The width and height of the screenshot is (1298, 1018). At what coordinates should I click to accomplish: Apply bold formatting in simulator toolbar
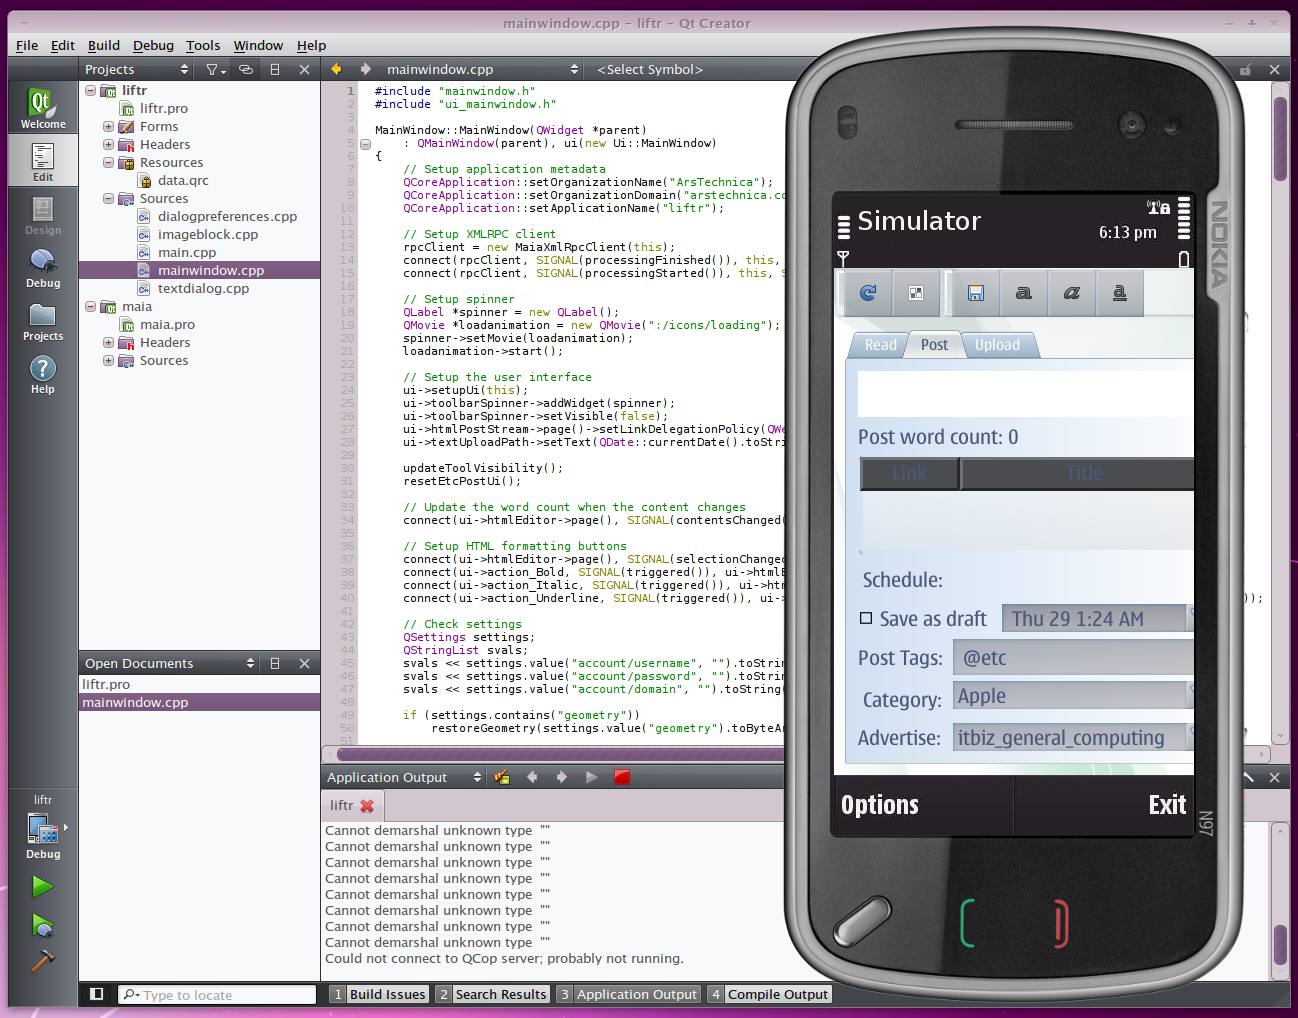tap(1023, 293)
